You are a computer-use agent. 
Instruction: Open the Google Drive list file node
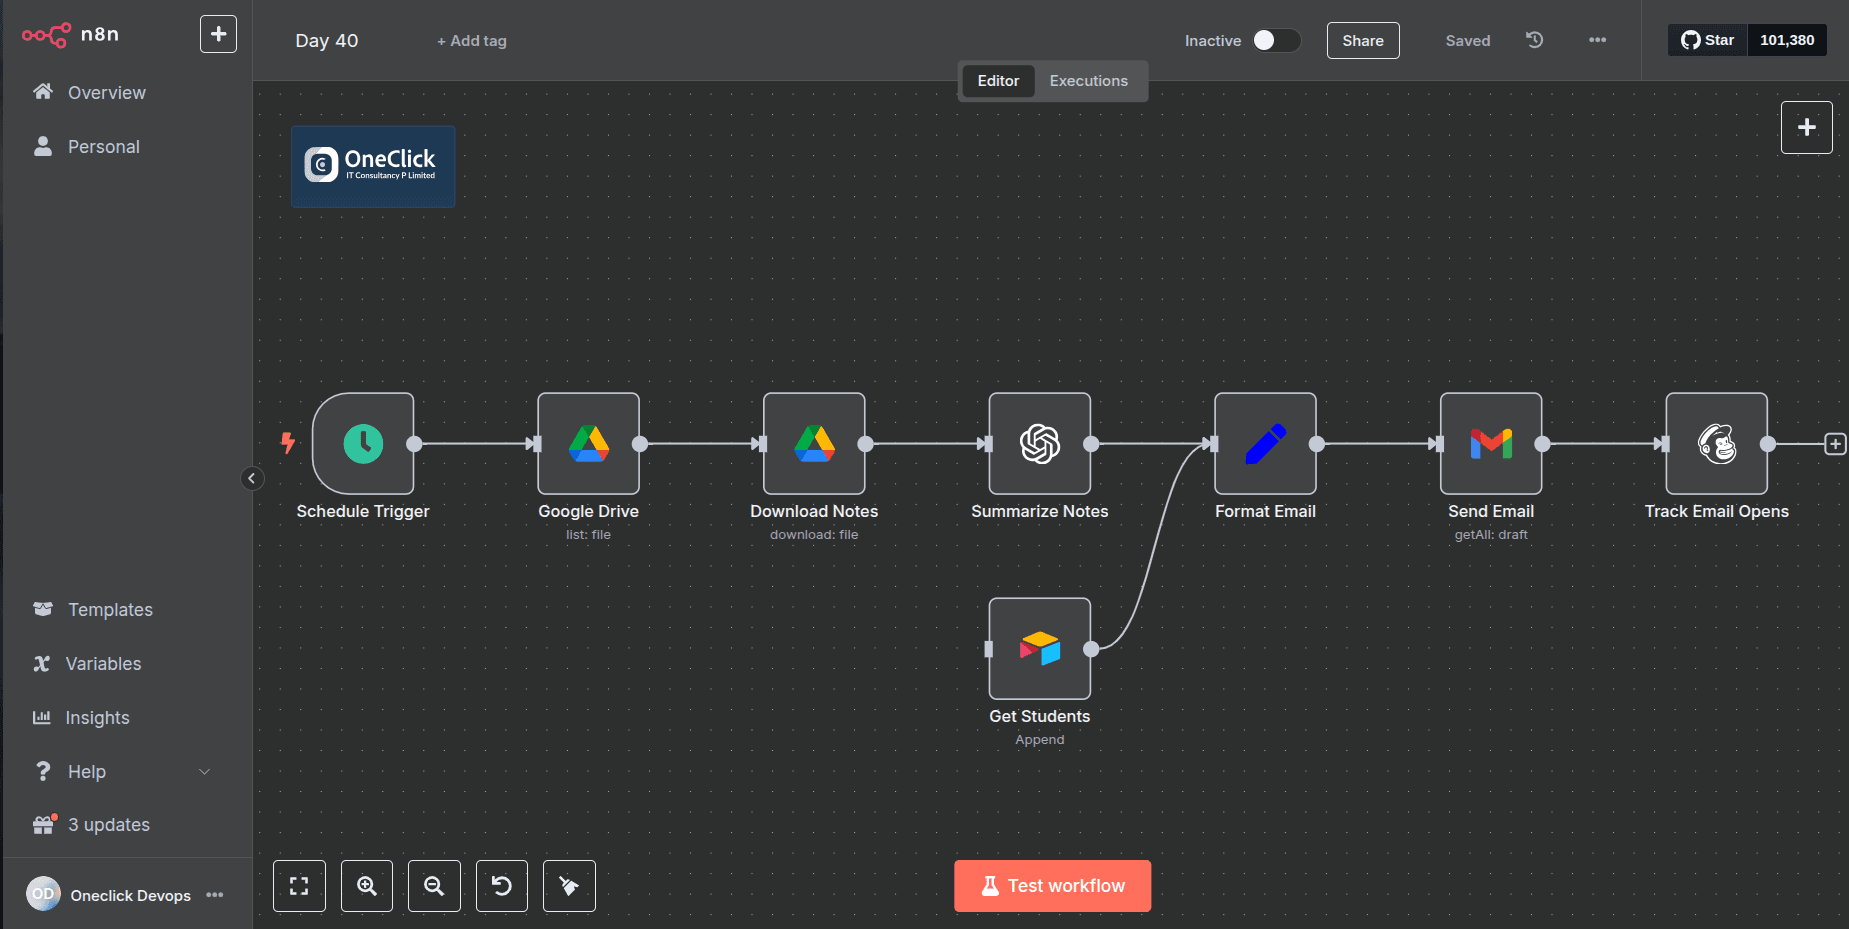tap(589, 443)
